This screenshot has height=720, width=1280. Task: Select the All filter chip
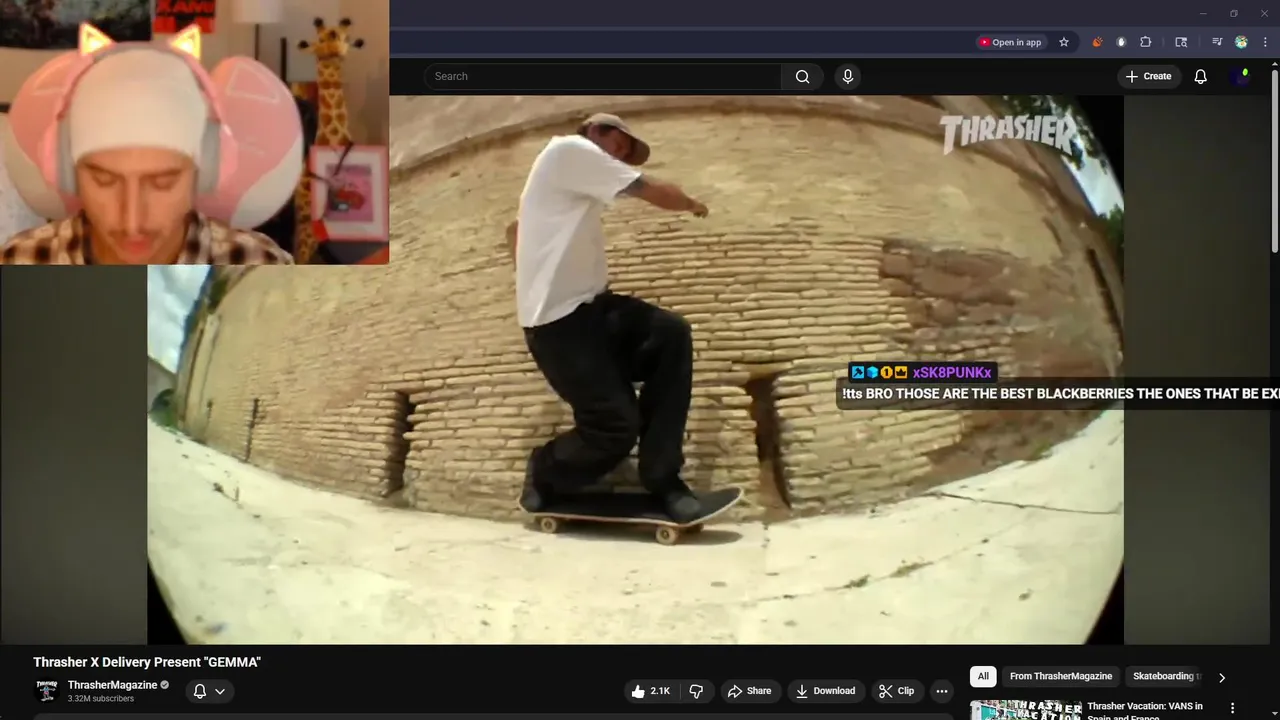point(983,677)
